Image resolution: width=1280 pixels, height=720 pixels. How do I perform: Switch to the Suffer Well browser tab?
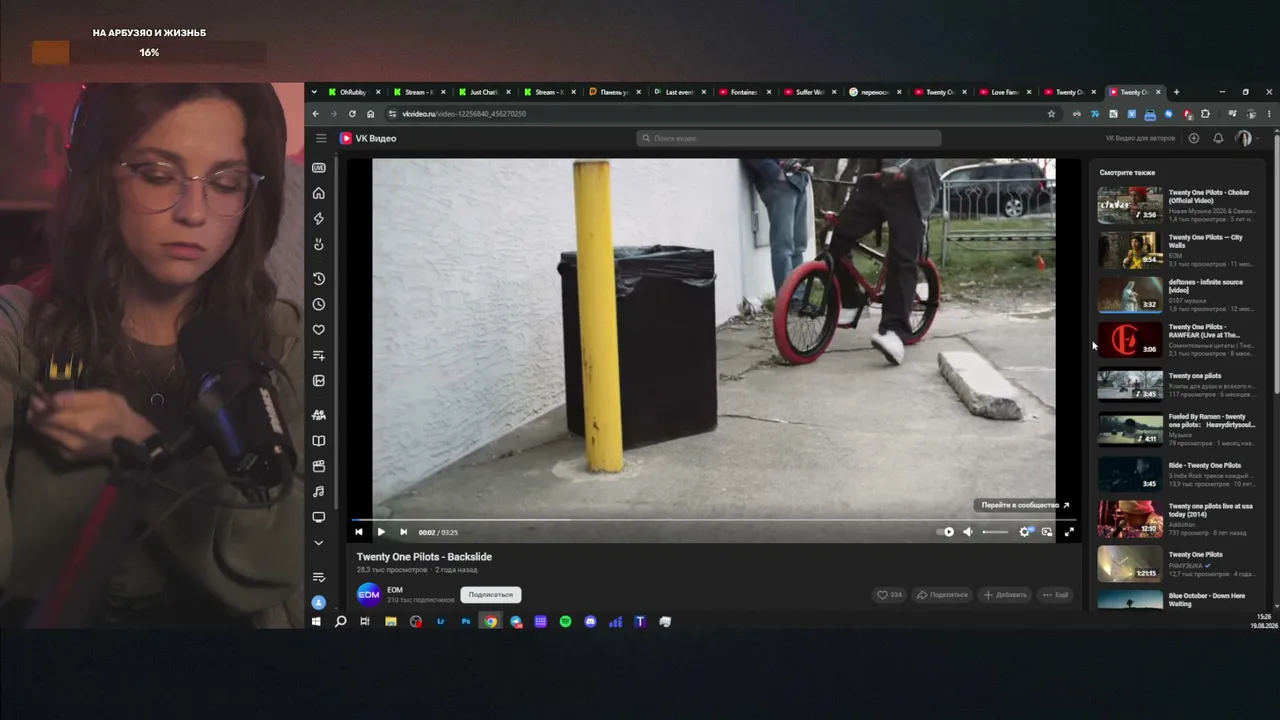(809, 92)
